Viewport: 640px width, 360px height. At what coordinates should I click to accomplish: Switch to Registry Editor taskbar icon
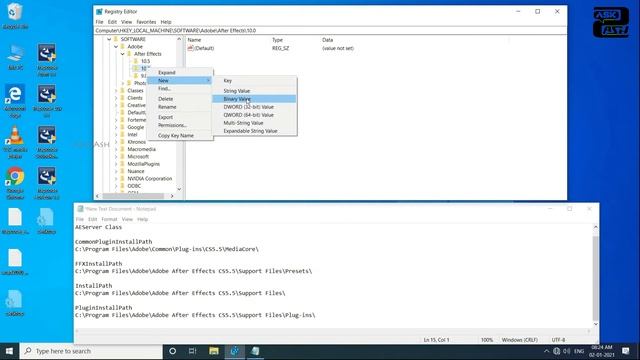235,351
